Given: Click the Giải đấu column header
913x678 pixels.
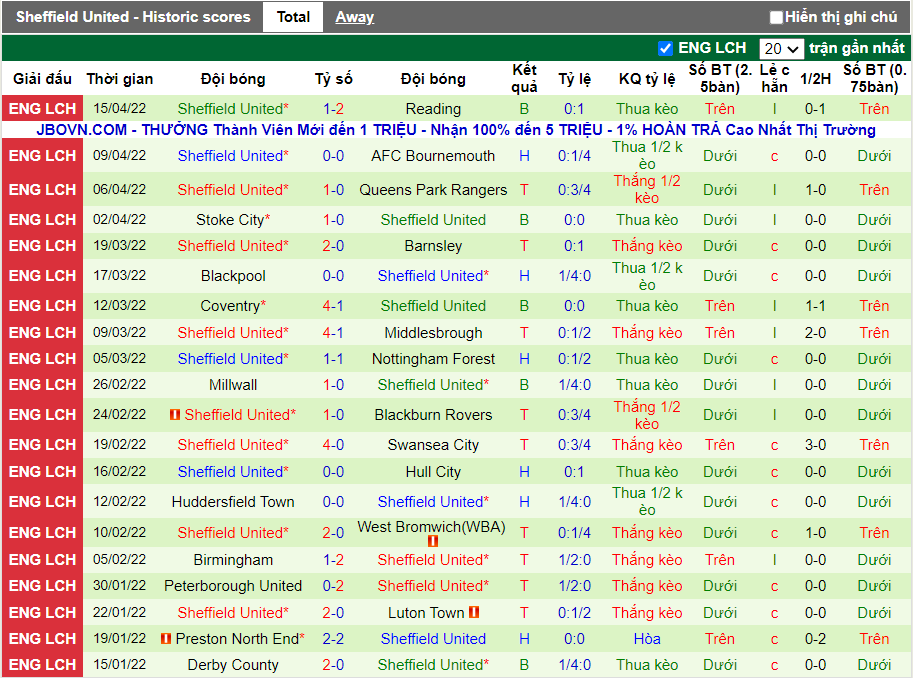Looking at the screenshot, I should coord(43,79).
